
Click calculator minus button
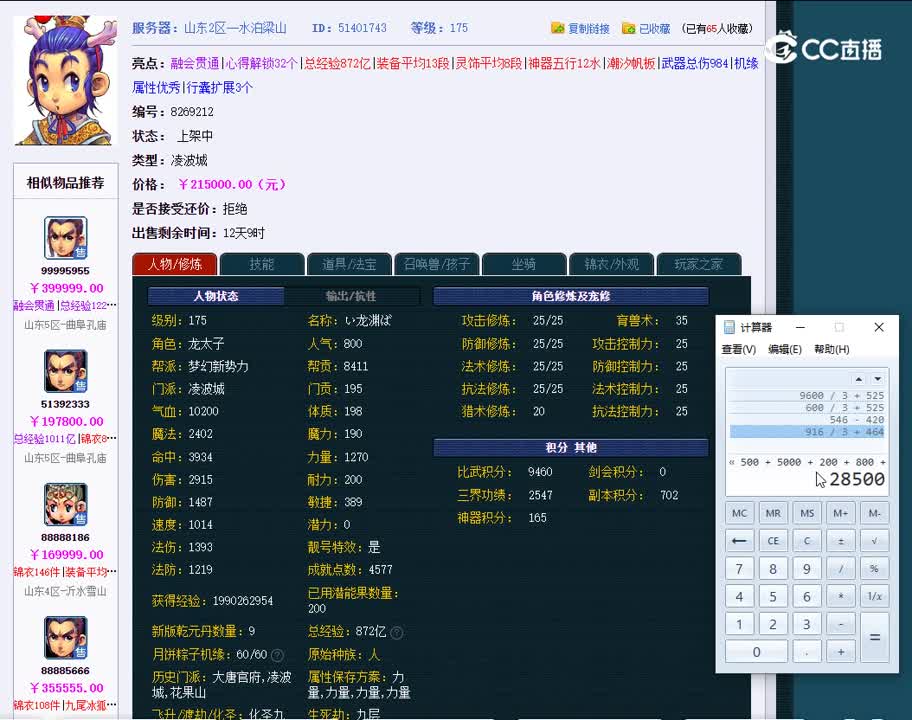point(840,624)
